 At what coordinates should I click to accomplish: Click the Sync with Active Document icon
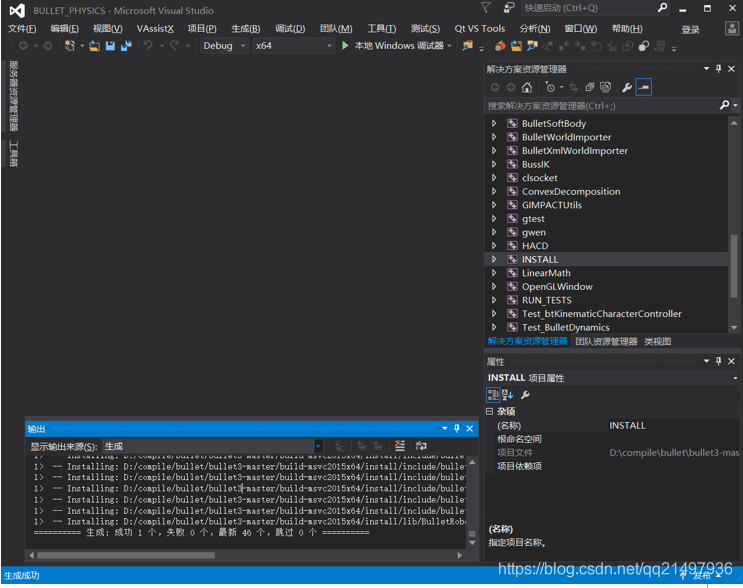click(573, 87)
